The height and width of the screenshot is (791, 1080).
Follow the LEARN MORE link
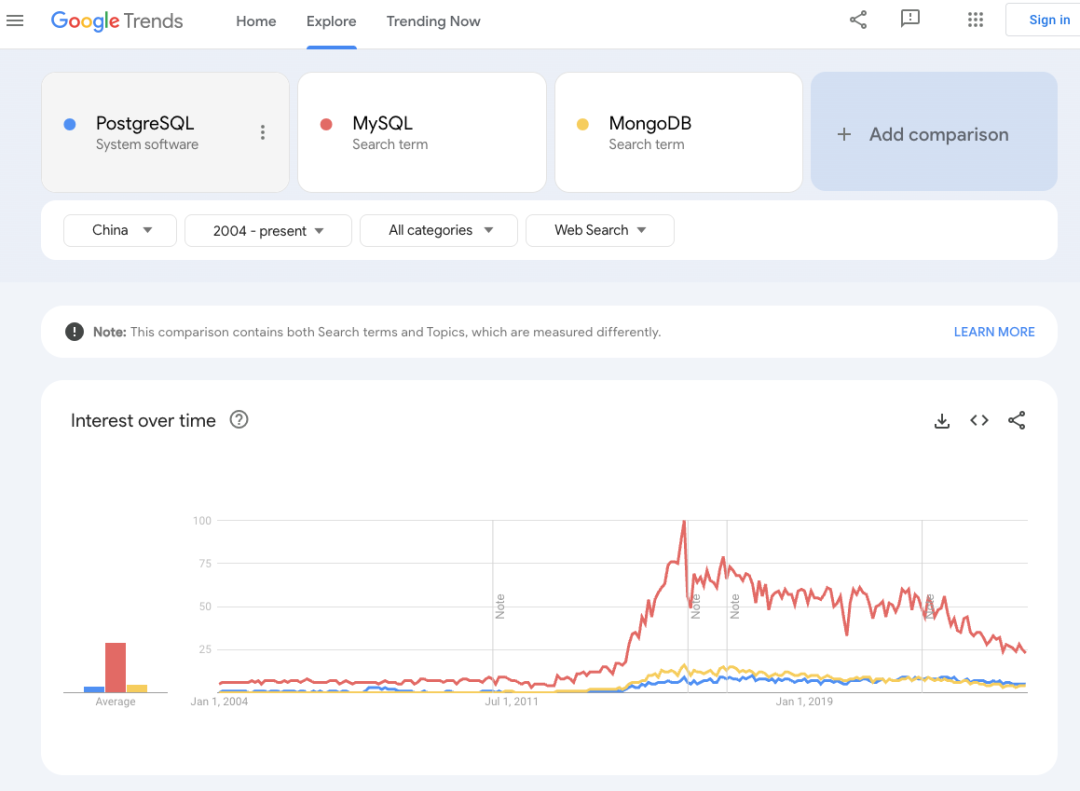point(994,332)
